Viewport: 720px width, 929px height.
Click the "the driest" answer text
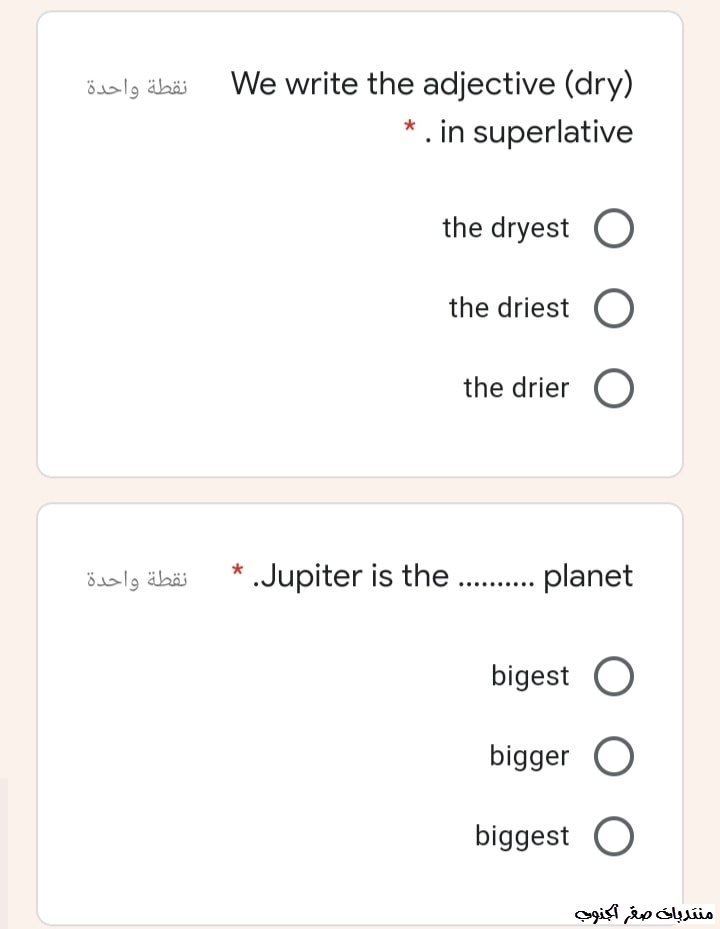(509, 308)
